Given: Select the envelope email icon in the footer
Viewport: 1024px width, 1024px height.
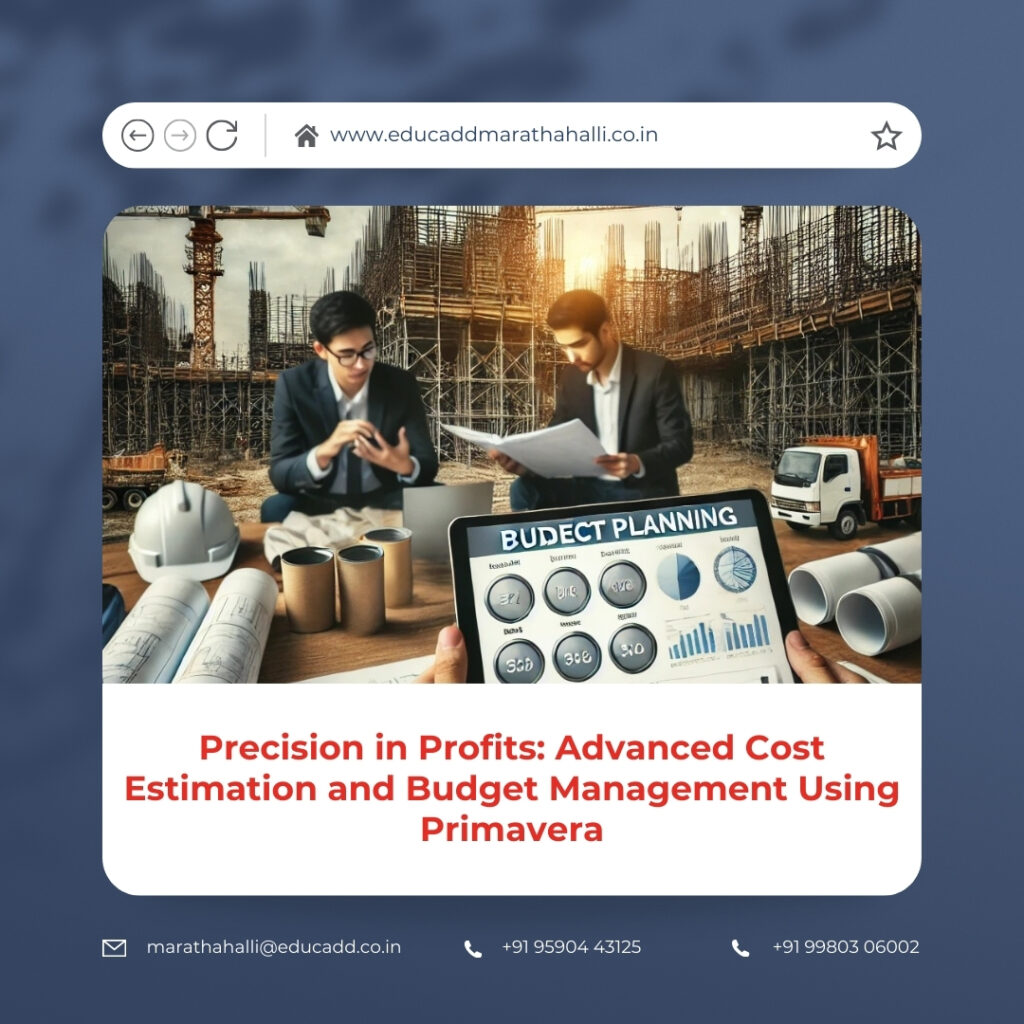Looking at the screenshot, I should (113, 944).
